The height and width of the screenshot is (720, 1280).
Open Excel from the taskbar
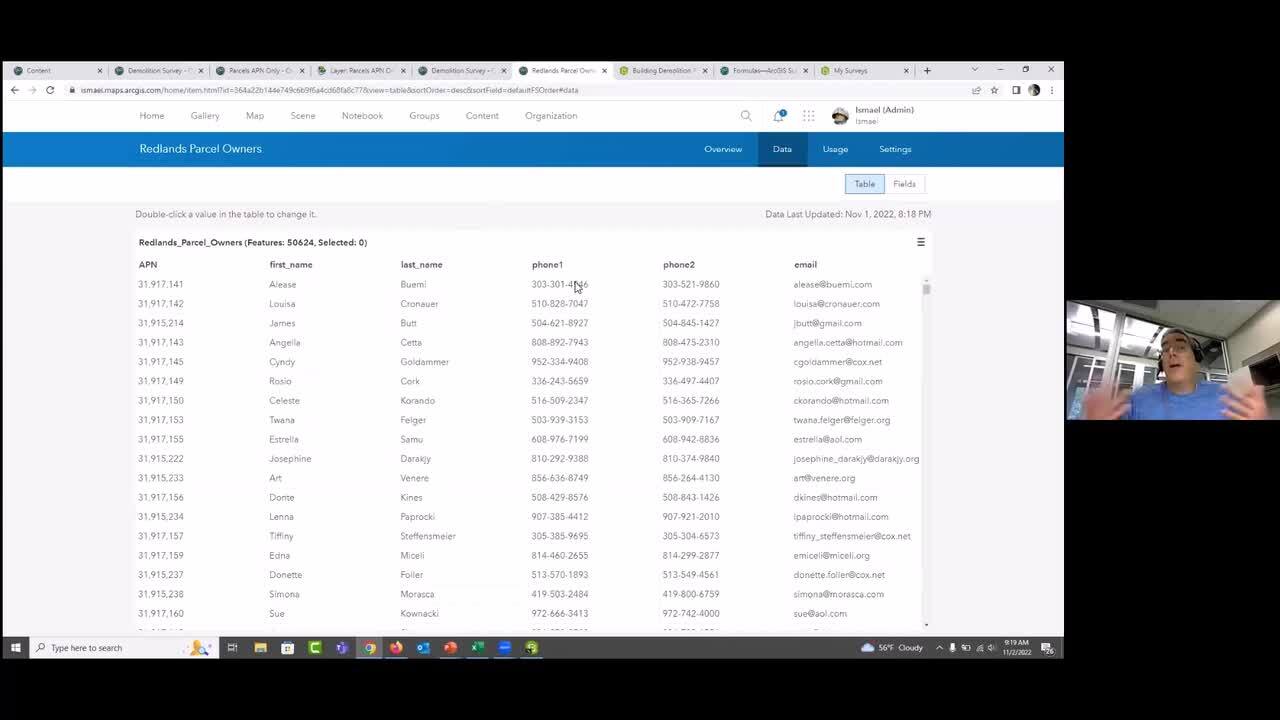click(x=477, y=648)
